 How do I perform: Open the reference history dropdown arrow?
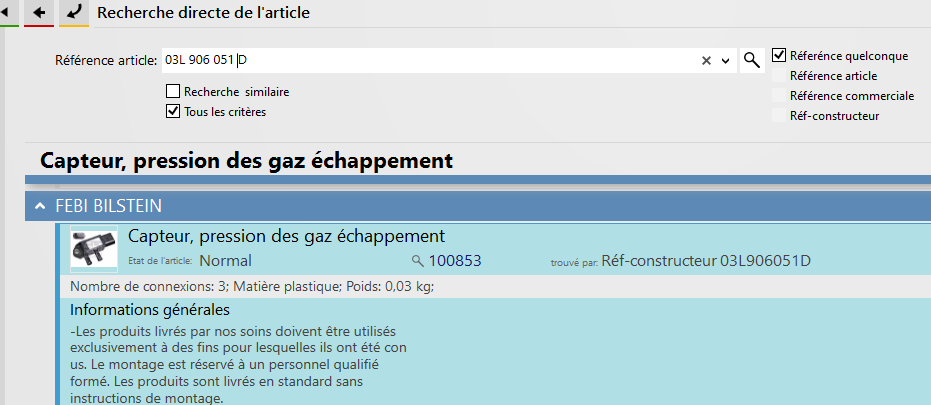[x=725, y=61]
